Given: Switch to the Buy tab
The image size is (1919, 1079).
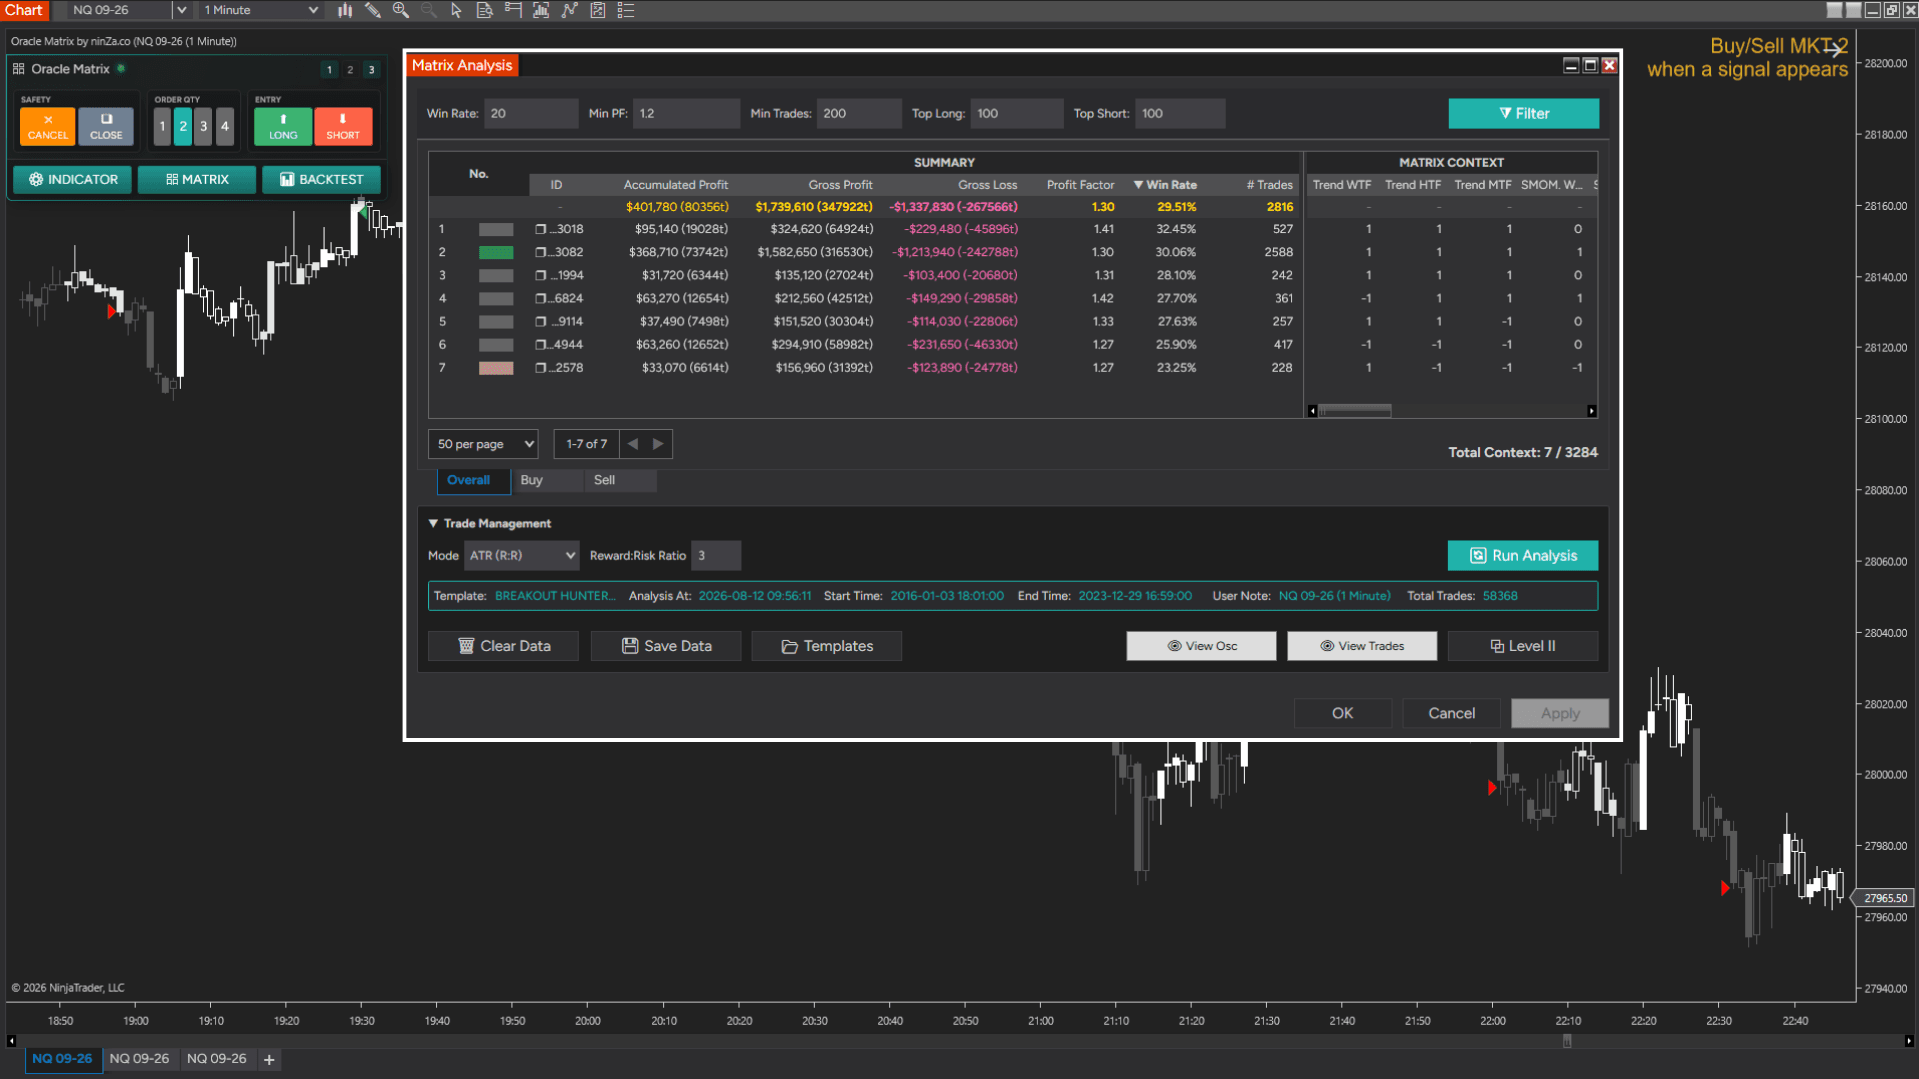Looking at the screenshot, I should 532,480.
